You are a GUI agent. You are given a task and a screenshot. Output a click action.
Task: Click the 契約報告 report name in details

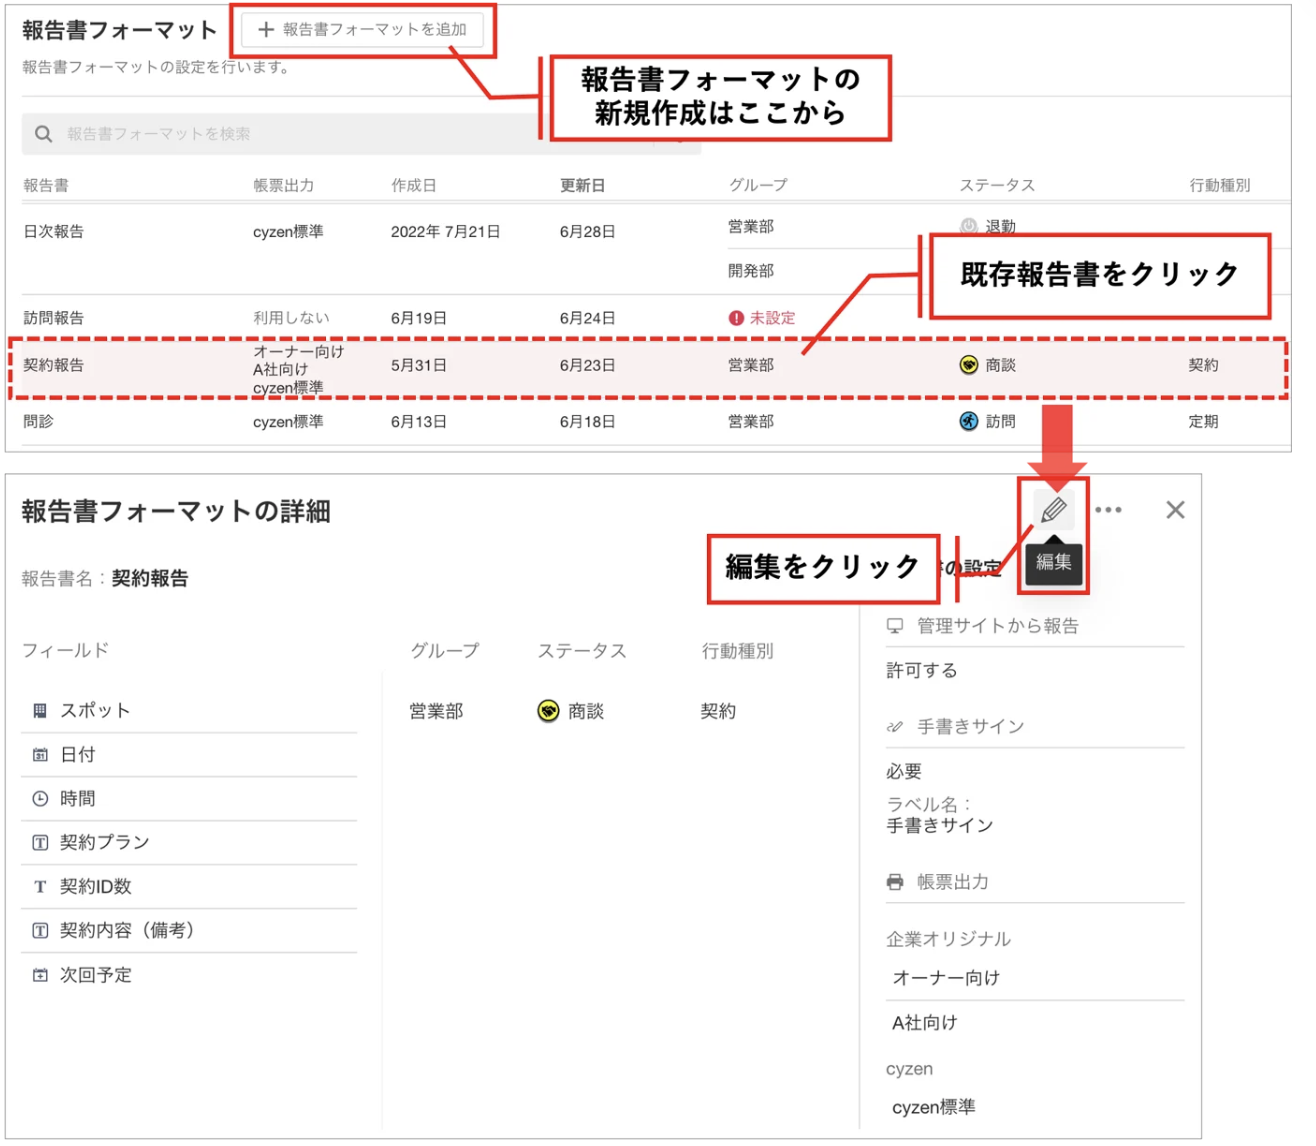150,578
